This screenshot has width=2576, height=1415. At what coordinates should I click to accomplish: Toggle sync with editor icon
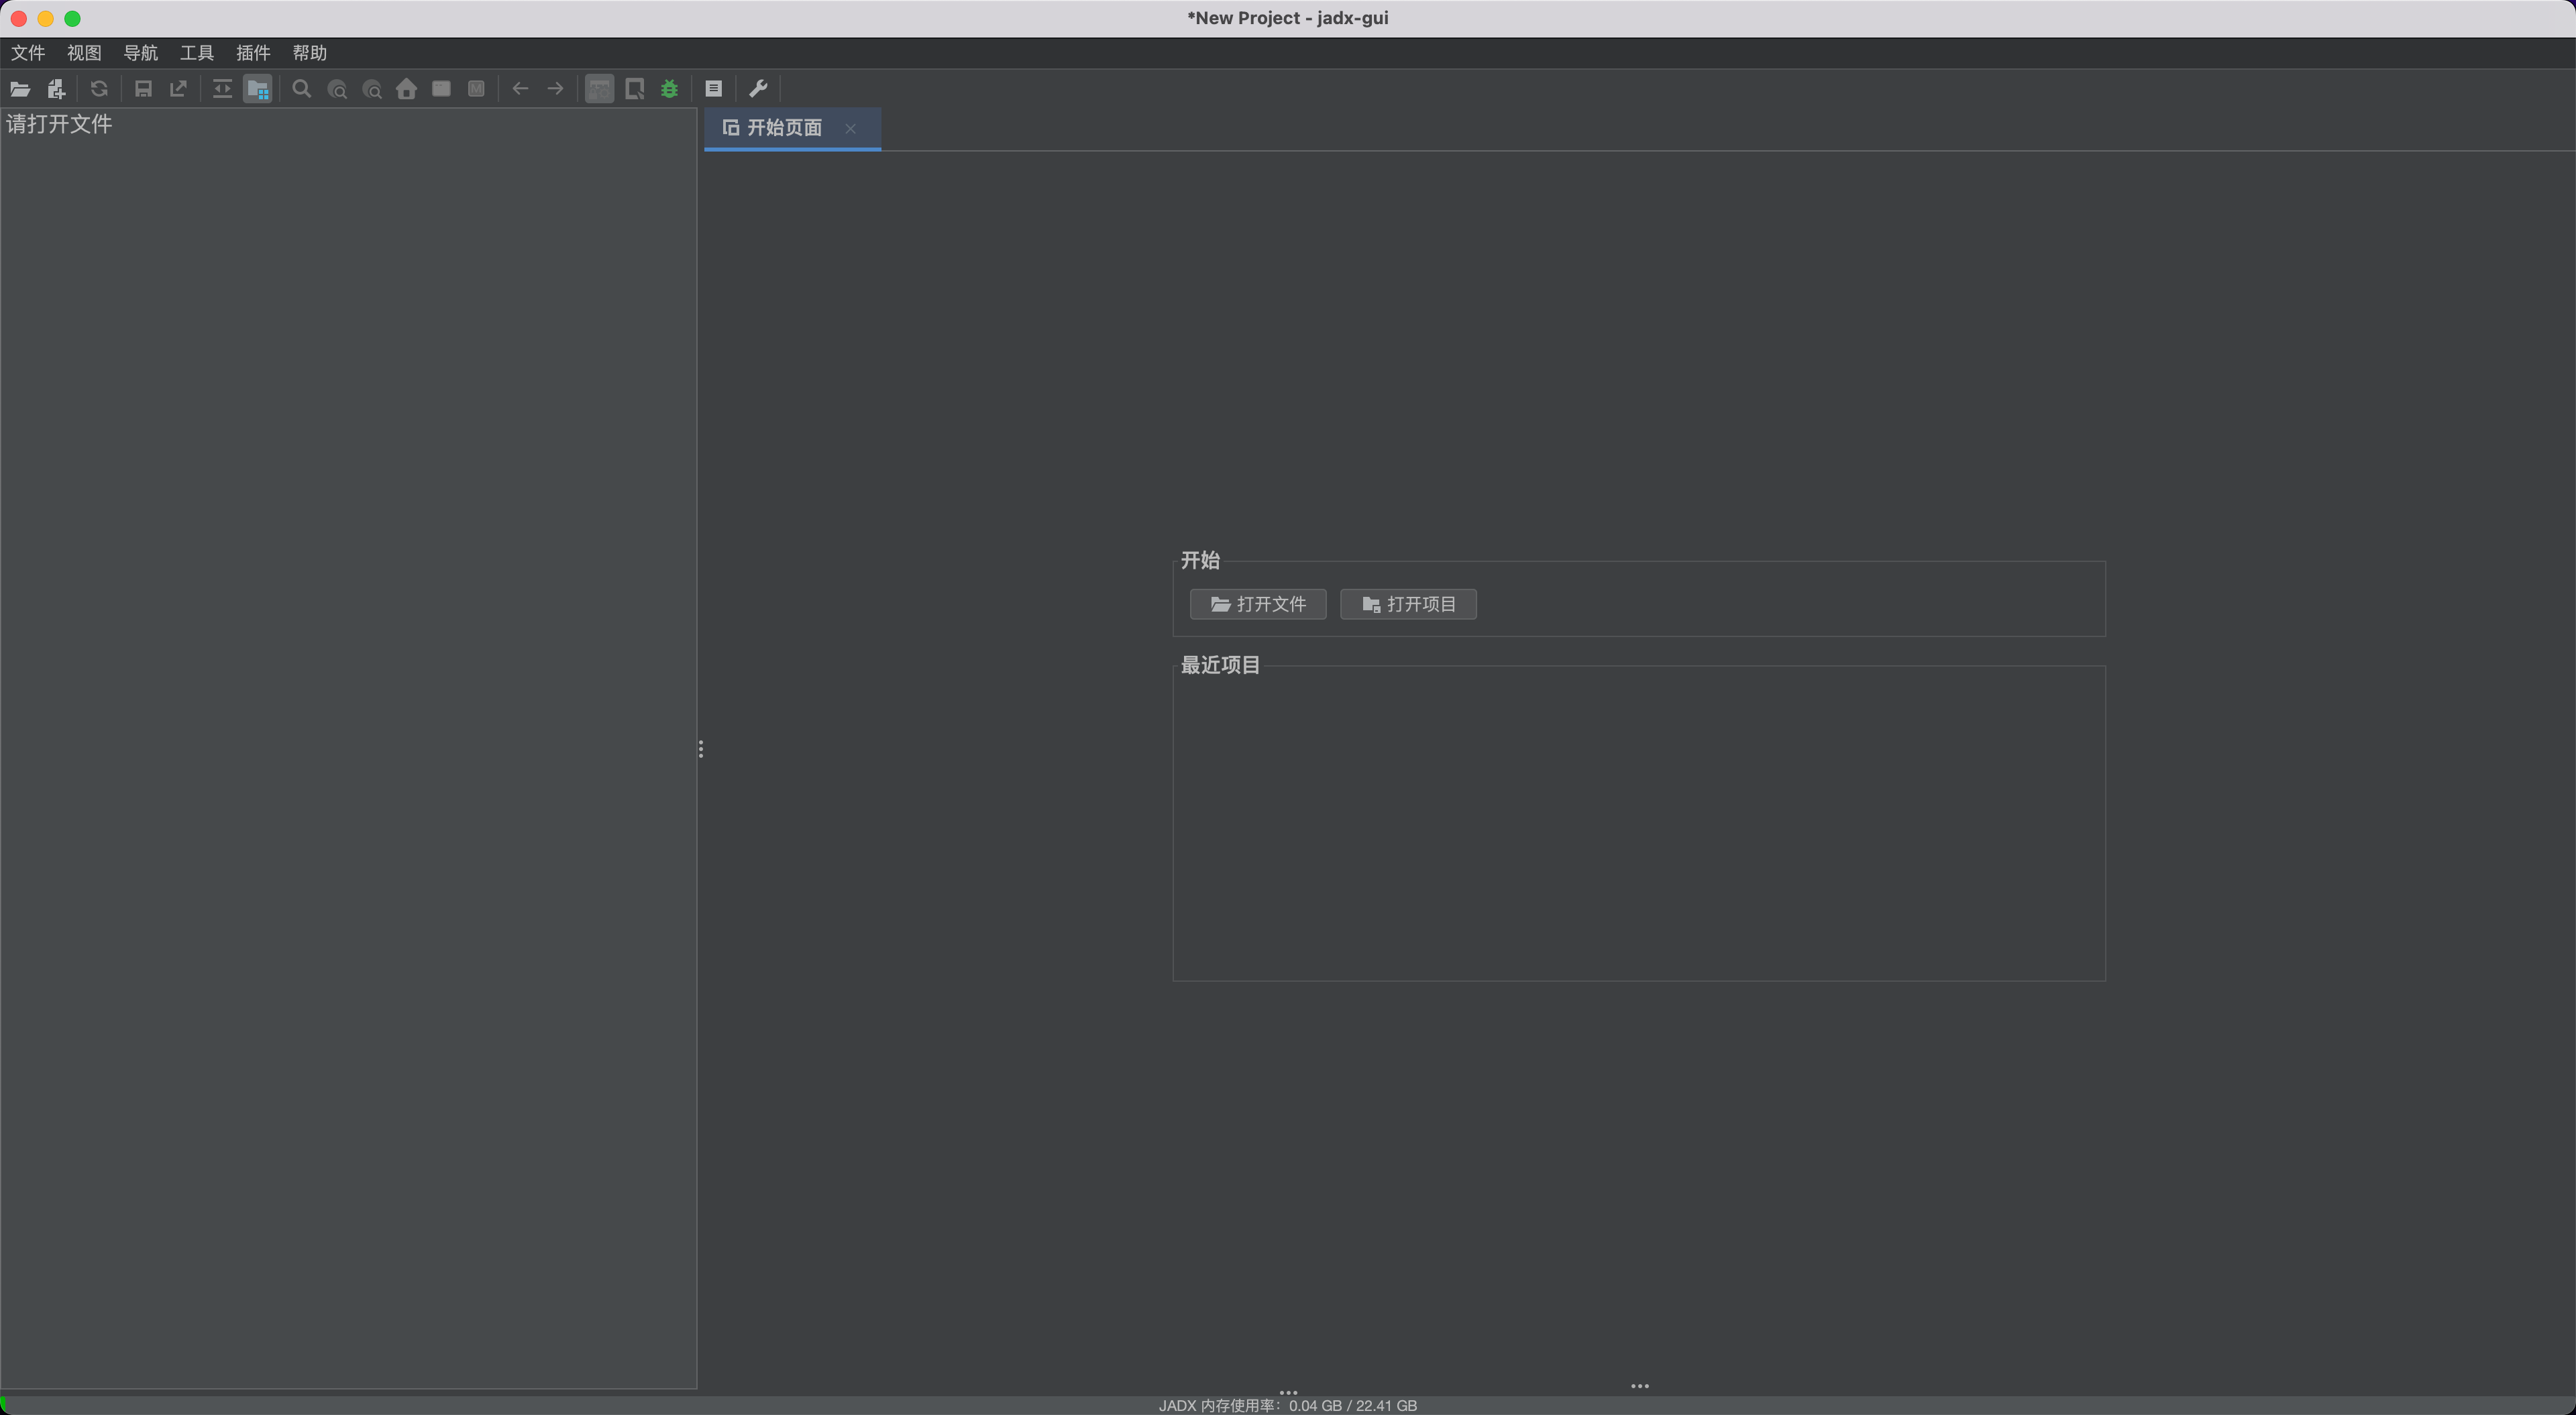point(222,89)
